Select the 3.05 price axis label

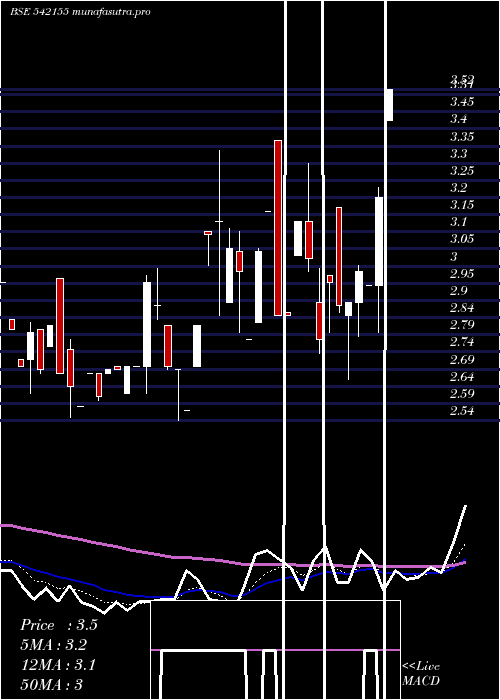pos(462,239)
